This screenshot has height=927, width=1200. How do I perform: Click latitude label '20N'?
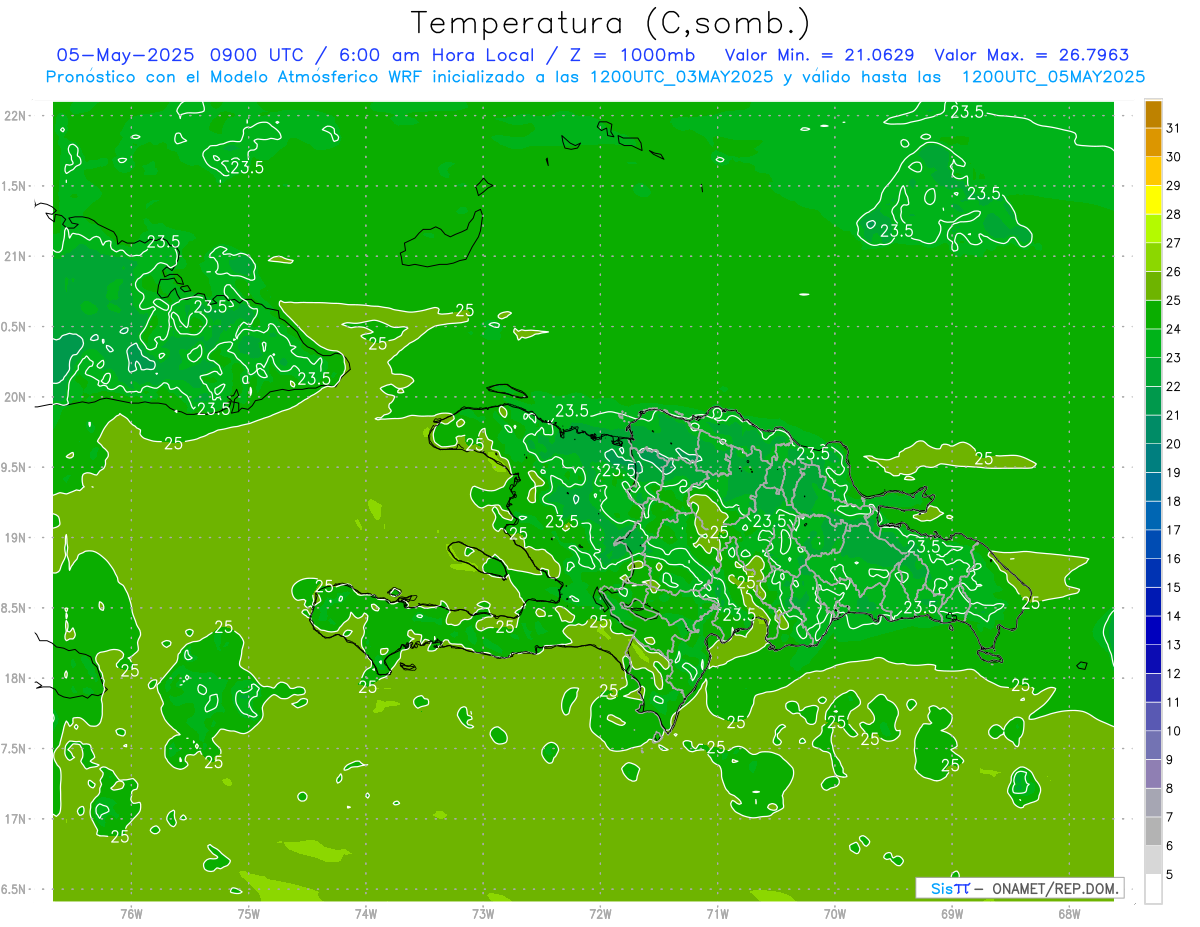[14, 397]
